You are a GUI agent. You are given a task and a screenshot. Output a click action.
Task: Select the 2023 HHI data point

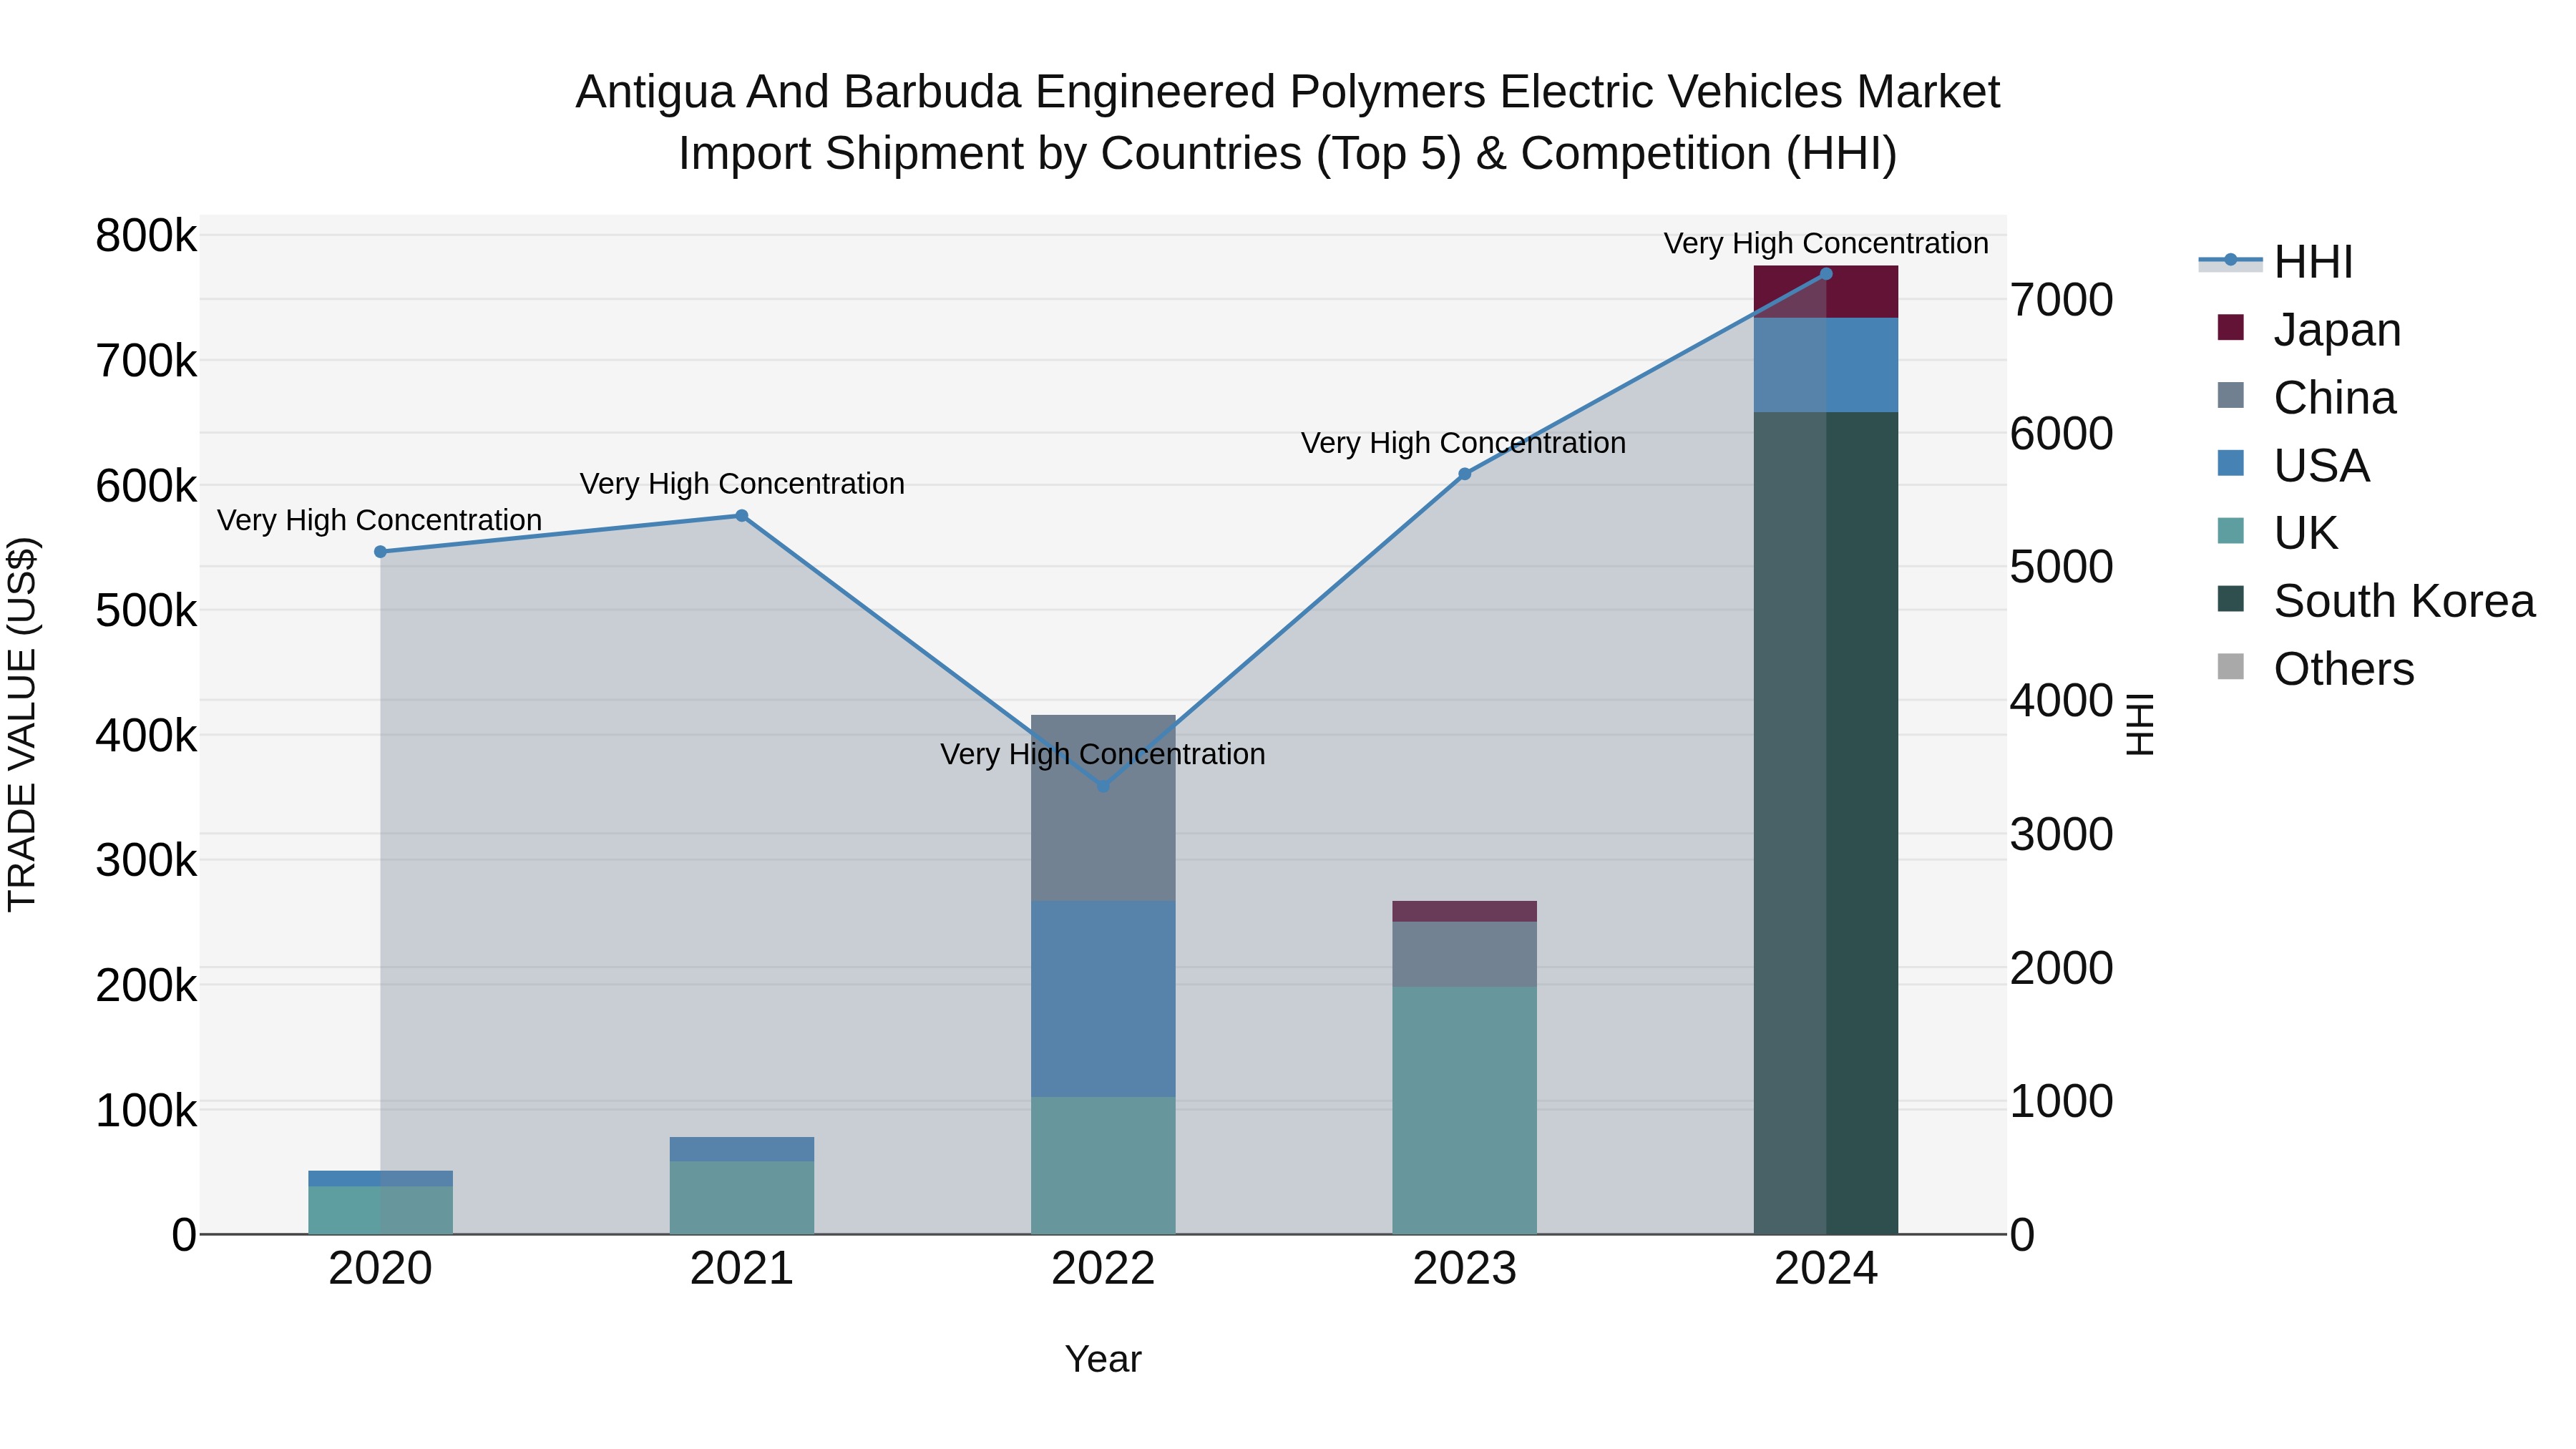coord(1465,474)
